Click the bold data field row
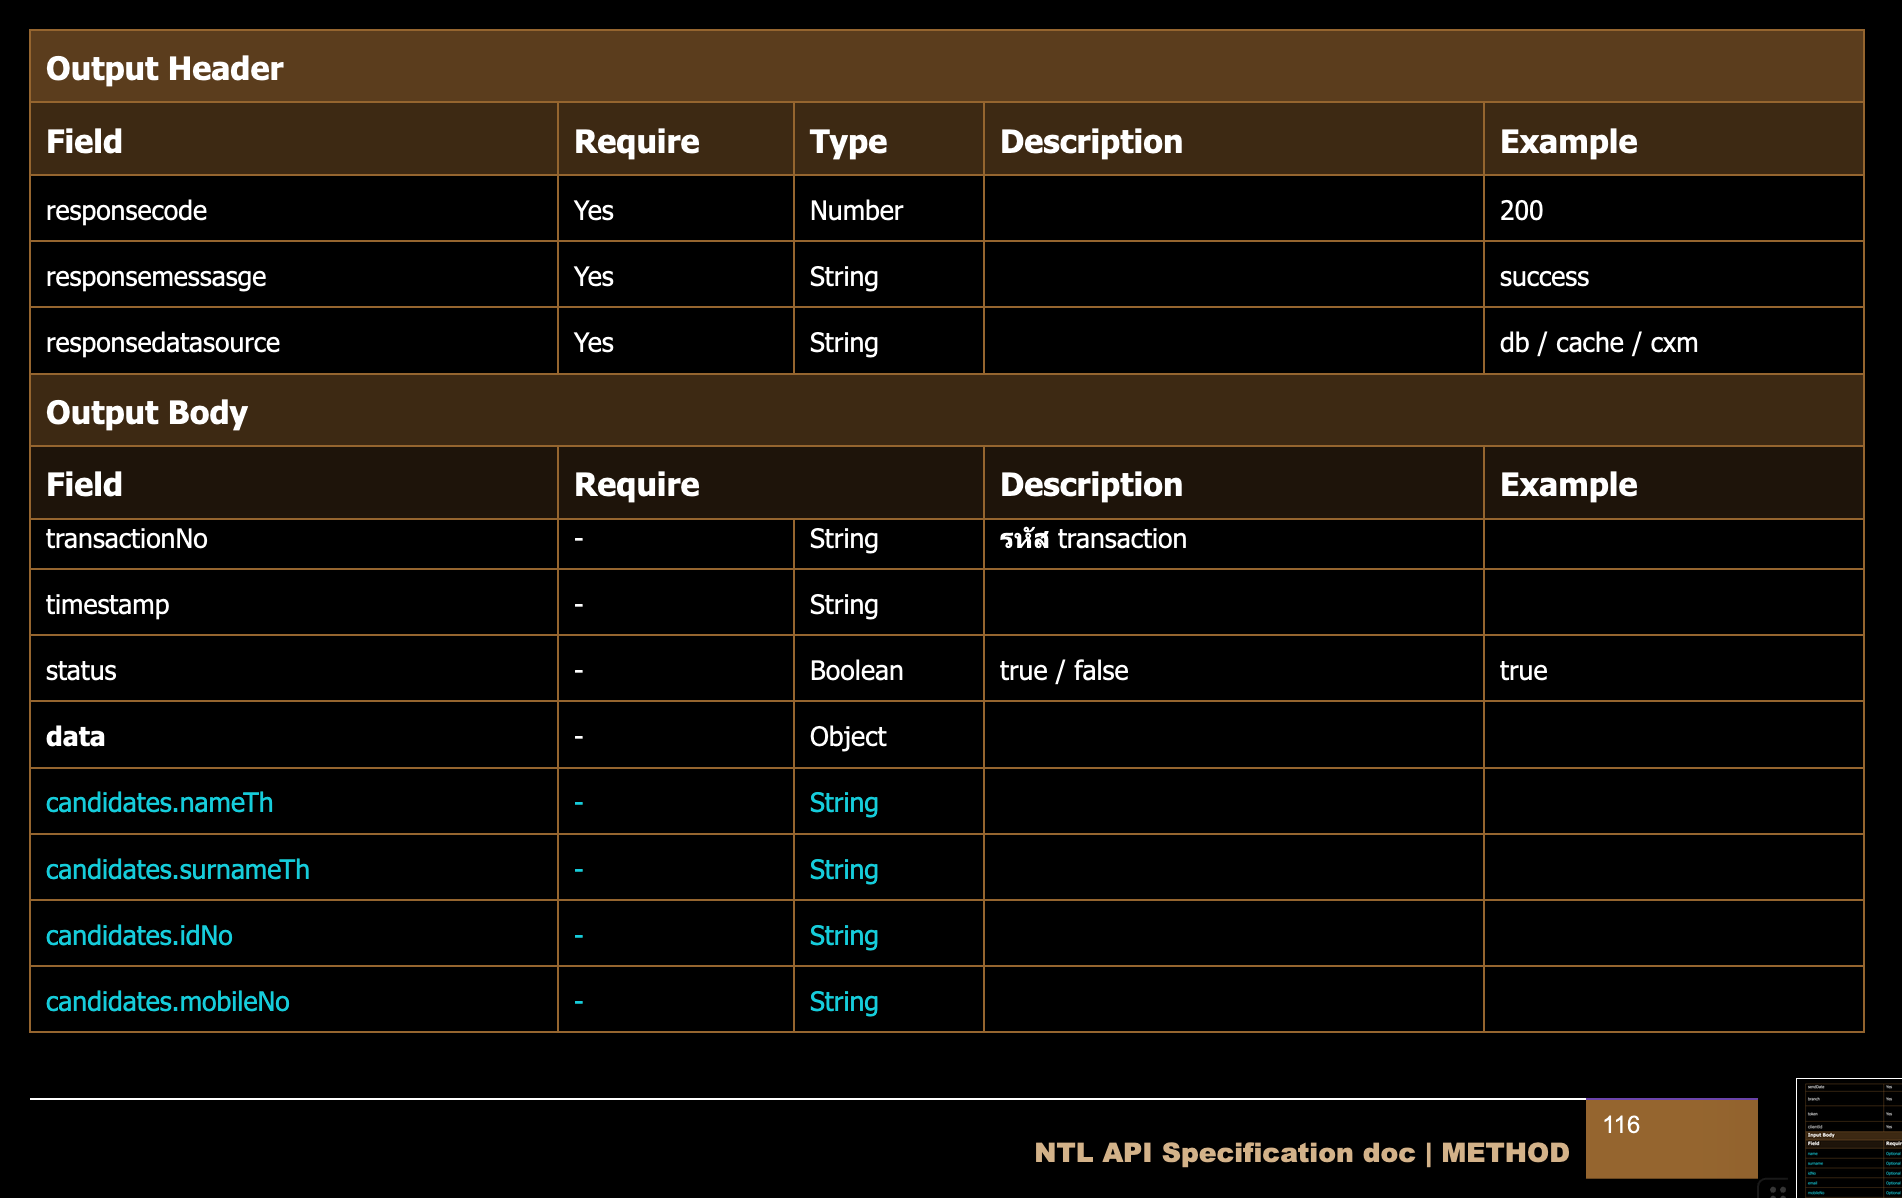 click(x=76, y=737)
